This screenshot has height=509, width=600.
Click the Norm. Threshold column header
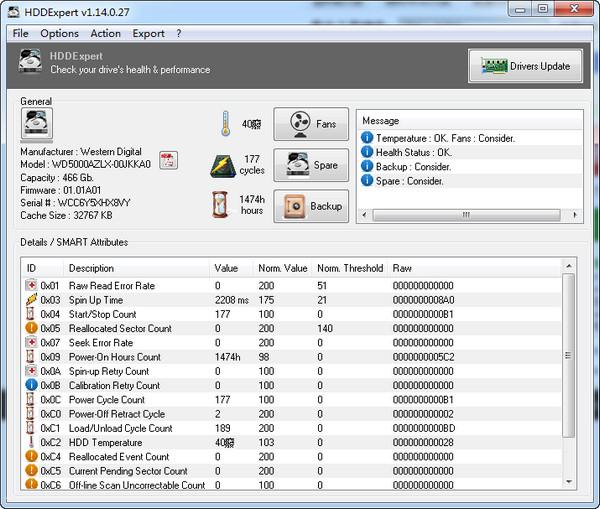(x=350, y=268)
